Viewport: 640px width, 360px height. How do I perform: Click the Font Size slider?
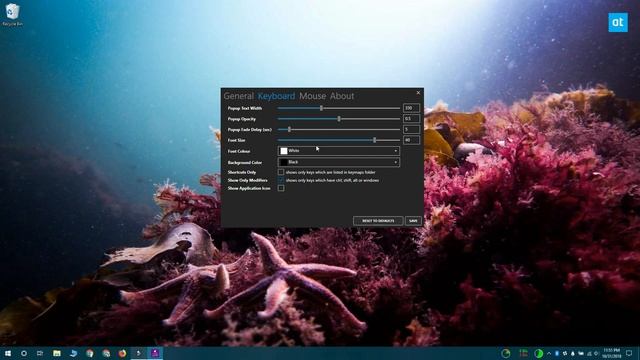coord(339,140)
